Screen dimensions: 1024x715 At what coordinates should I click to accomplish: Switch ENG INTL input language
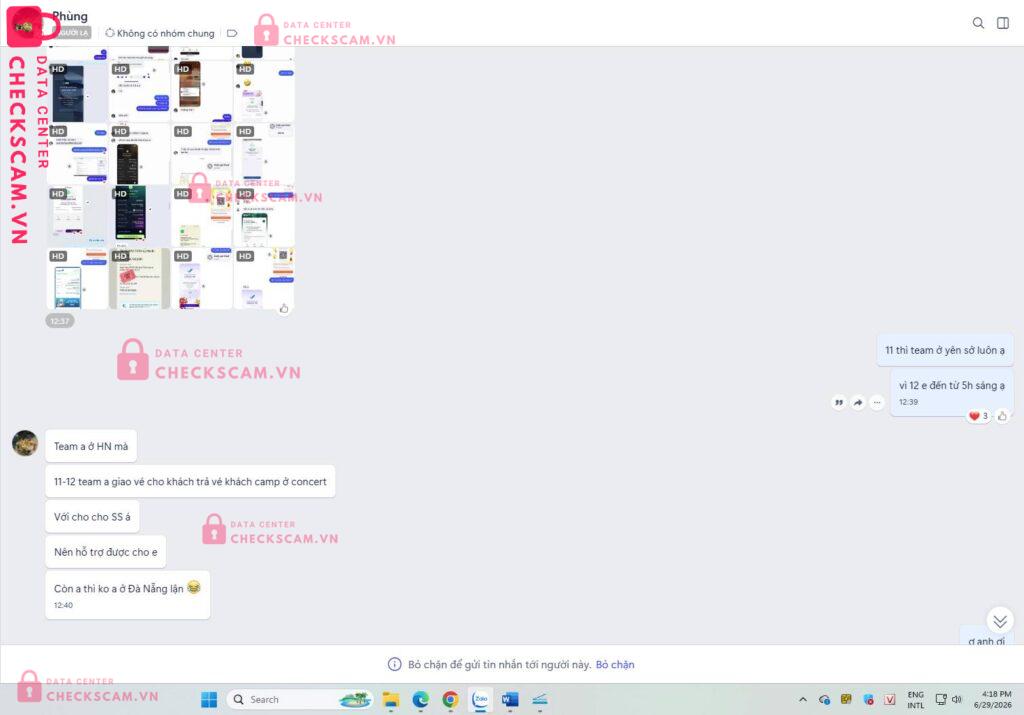pyautogui.click(x=915, y=699)
